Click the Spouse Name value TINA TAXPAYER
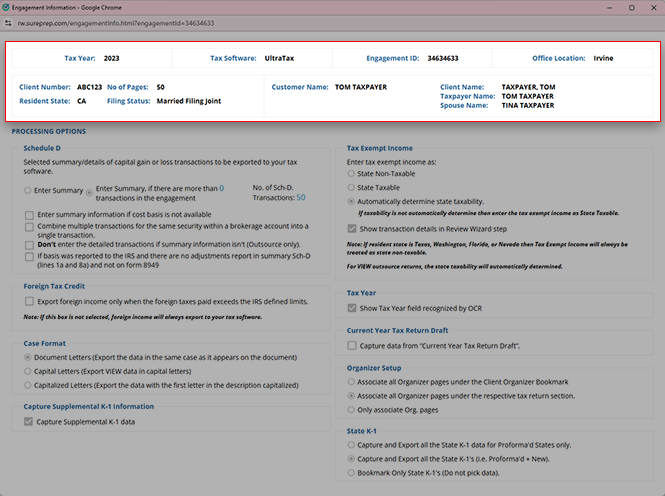This screenshot has height=496, width=665. pyautogui.click(x=528, y=106)
